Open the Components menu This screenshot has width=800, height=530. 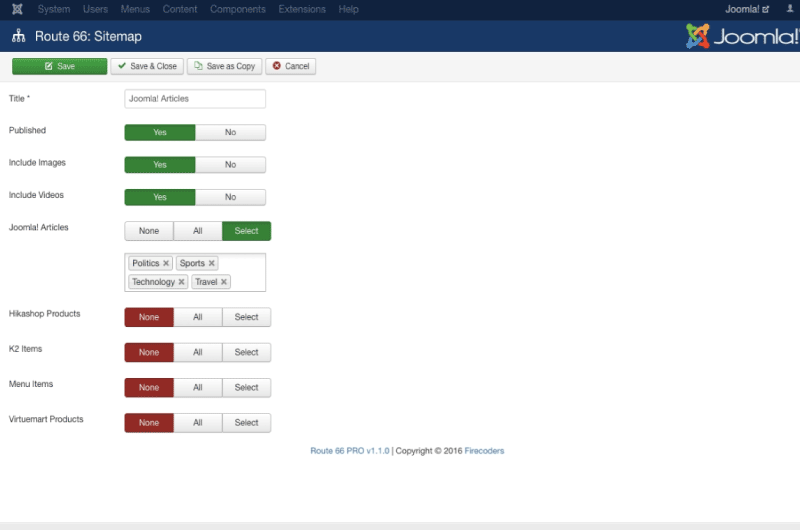pos(238,9)
